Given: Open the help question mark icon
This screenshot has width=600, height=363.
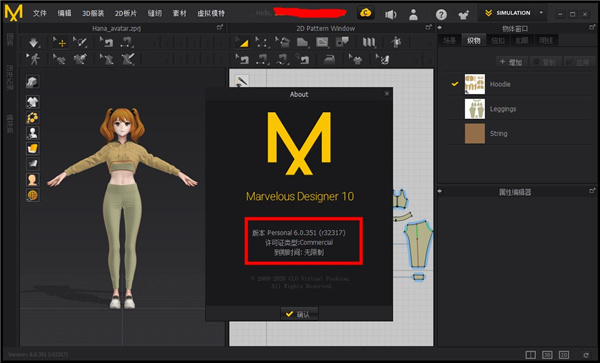Looking at the screenshot, I should (x=441, y=15).
